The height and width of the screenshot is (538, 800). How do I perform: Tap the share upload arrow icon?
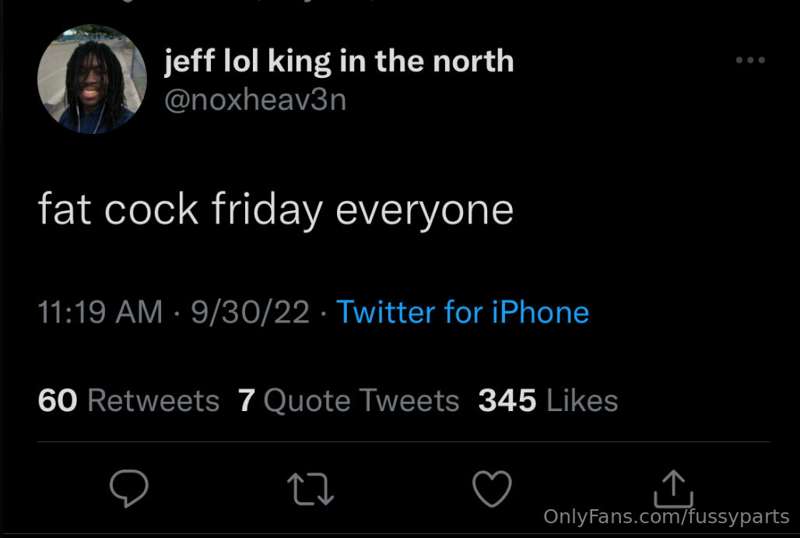click(x=673, y=486)
